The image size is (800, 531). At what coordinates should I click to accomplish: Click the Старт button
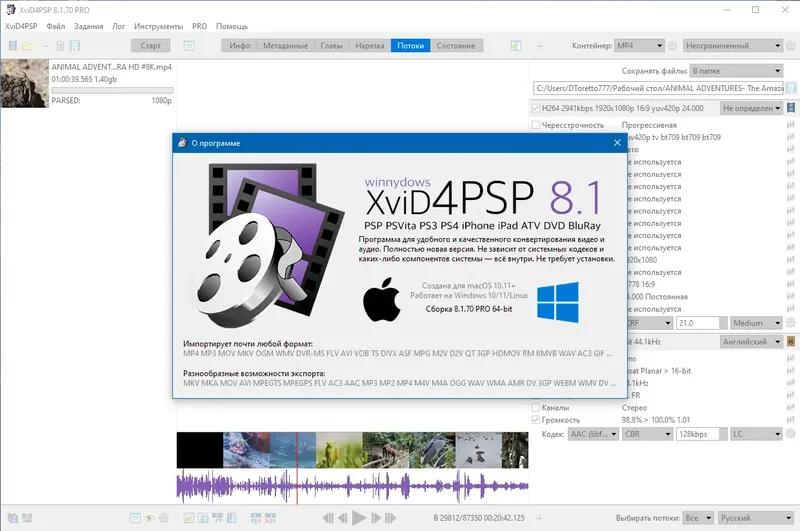pyautogui.click(x=151, y=45)
